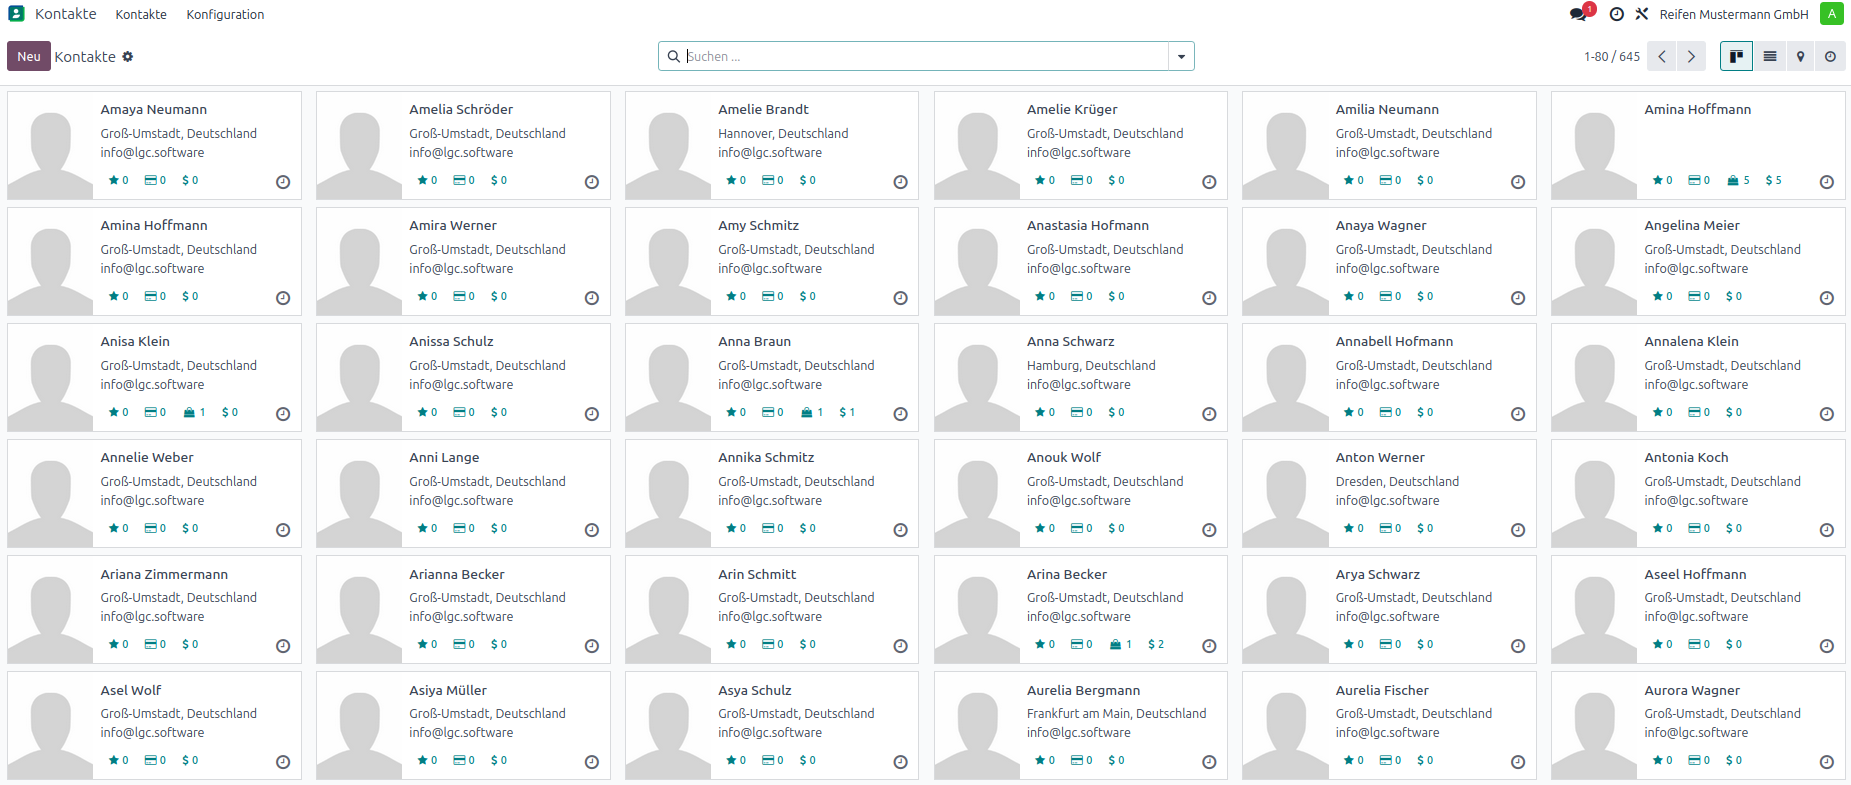Image resolution: width=1851 pixels, height=785 pixels.
Task: Open Kontakte settings gear next to title
Action: [x=128, y=57]
